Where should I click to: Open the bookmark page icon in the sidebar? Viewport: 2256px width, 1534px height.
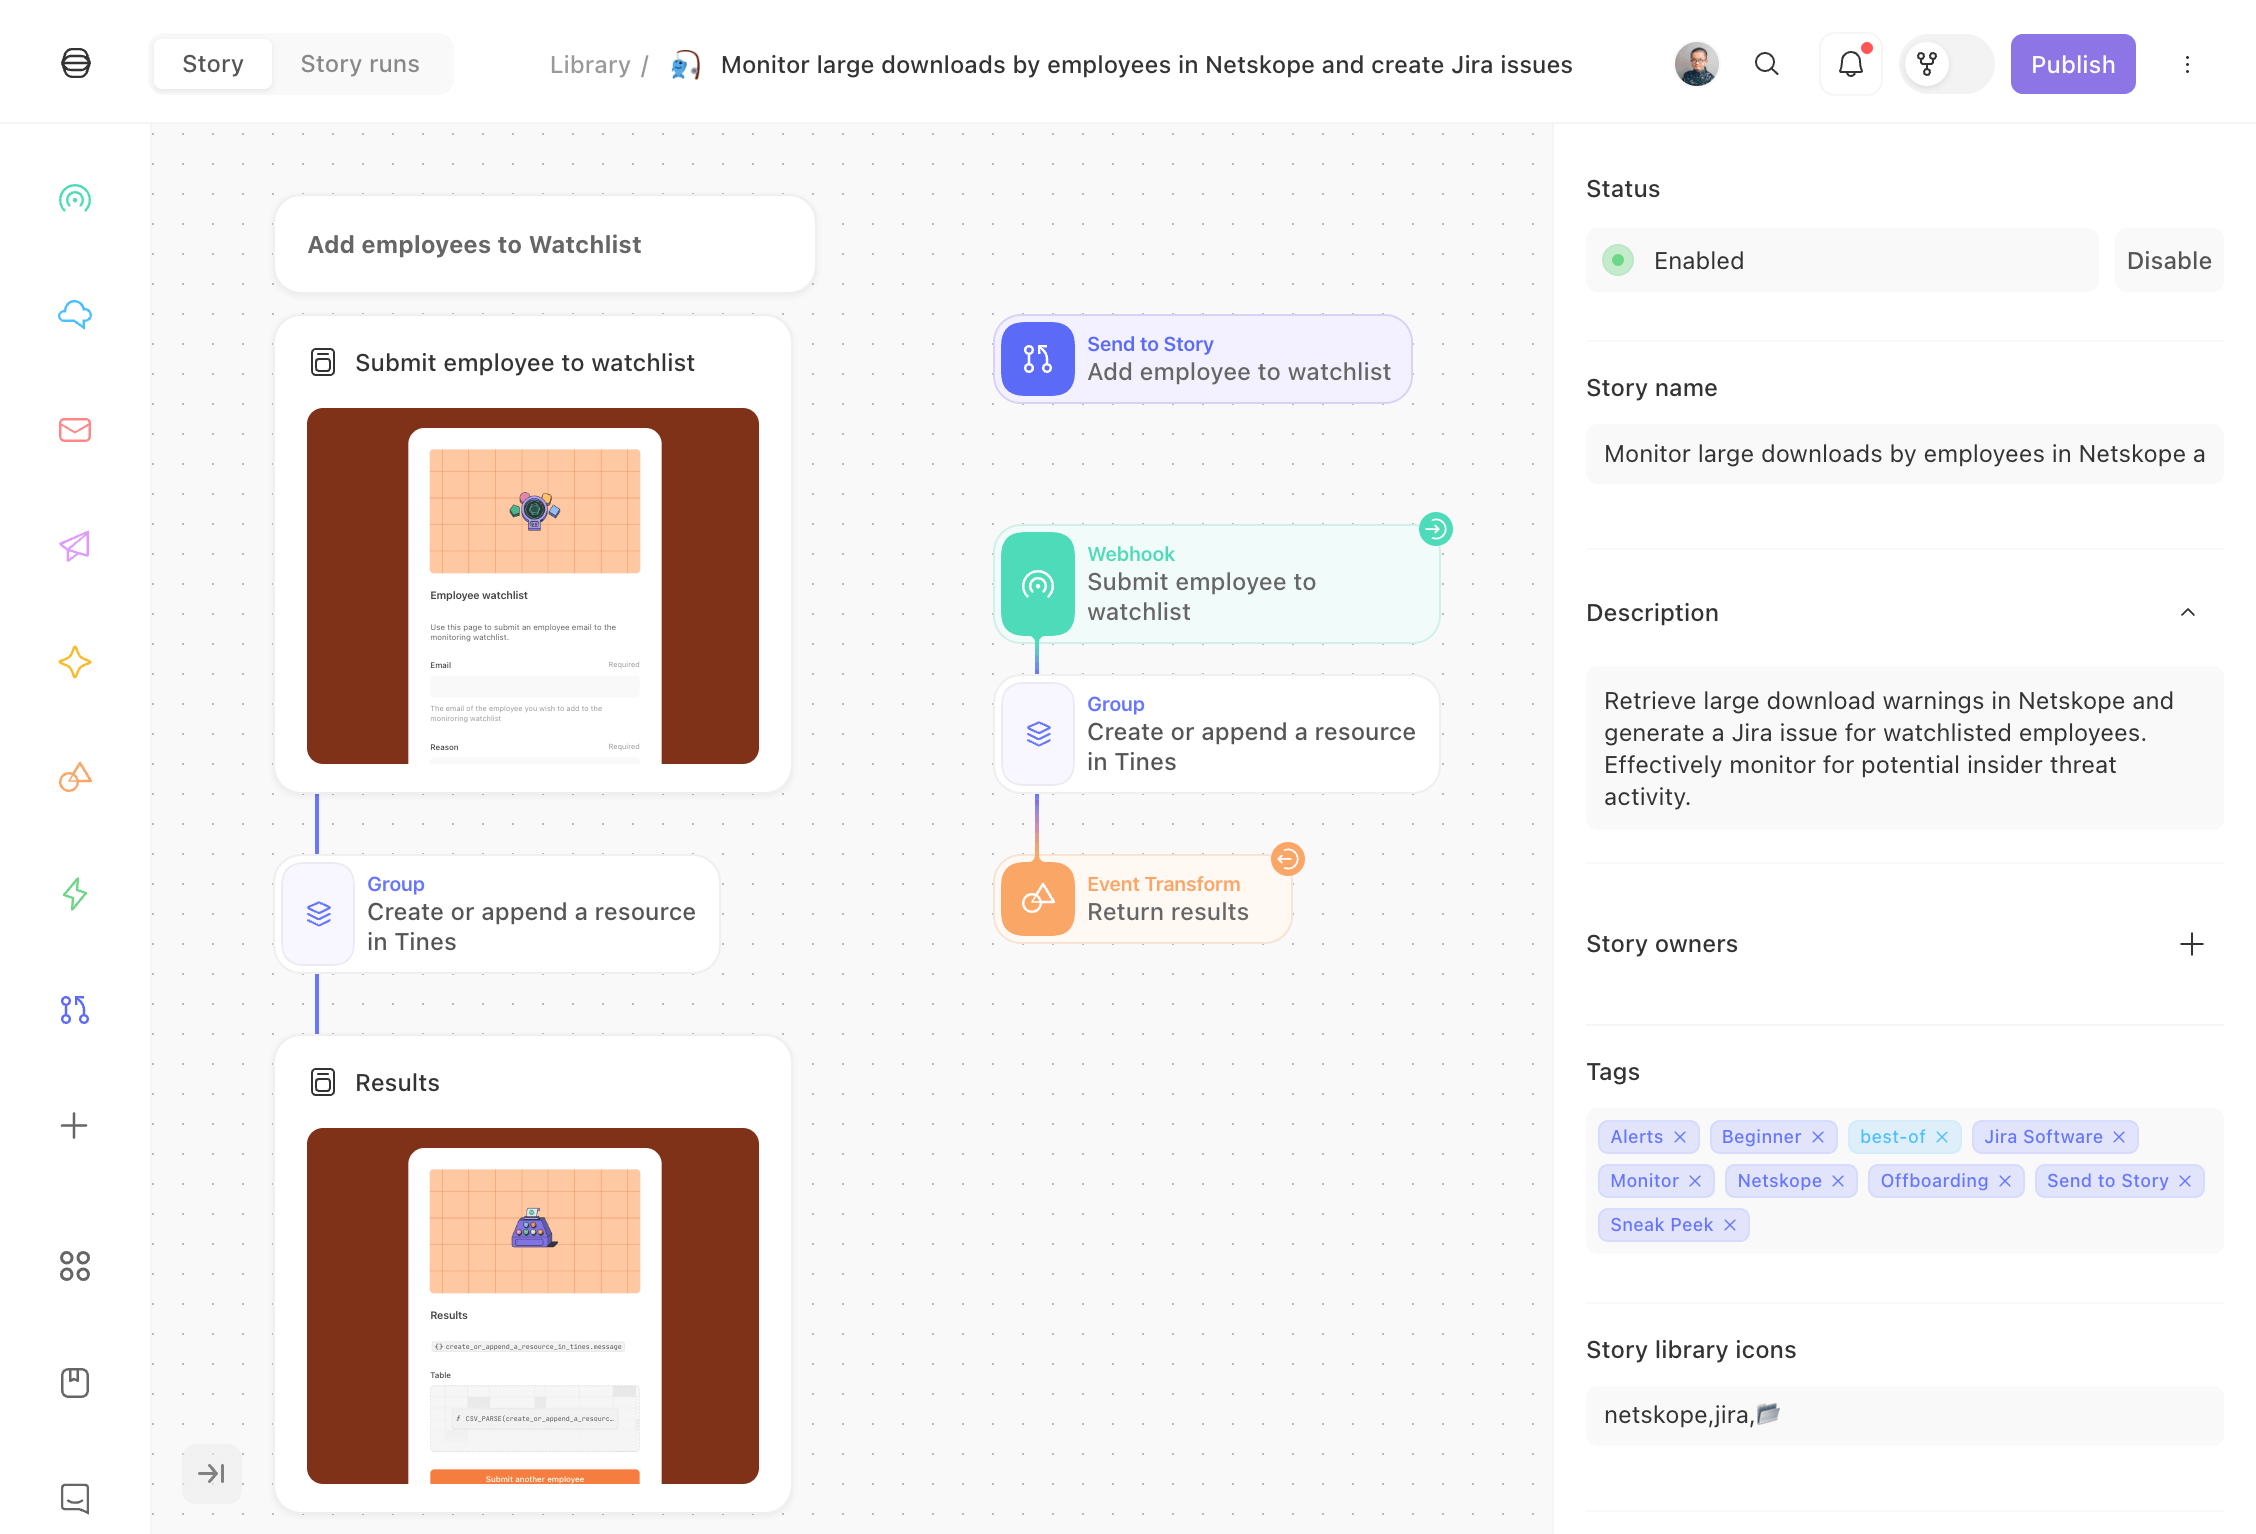[75, 1382]
